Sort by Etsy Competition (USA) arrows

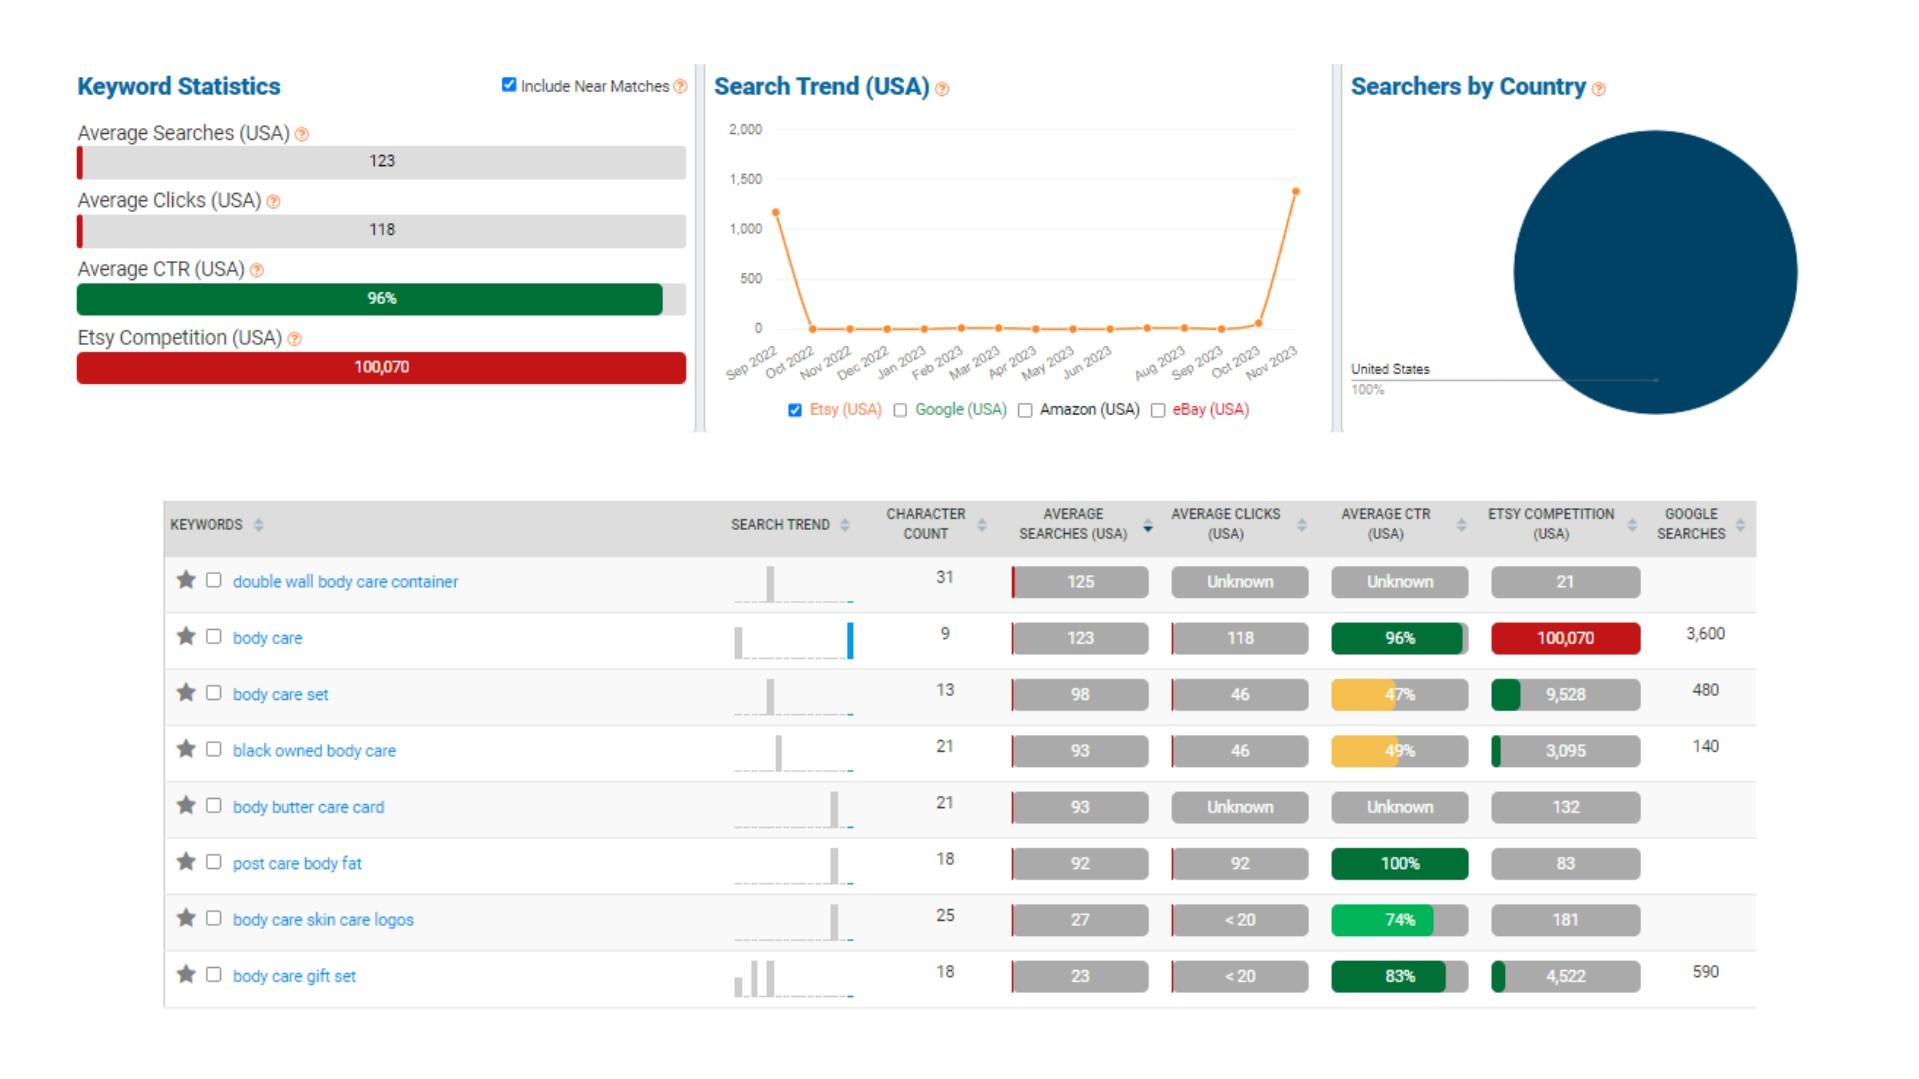(x=1632, y=525)
